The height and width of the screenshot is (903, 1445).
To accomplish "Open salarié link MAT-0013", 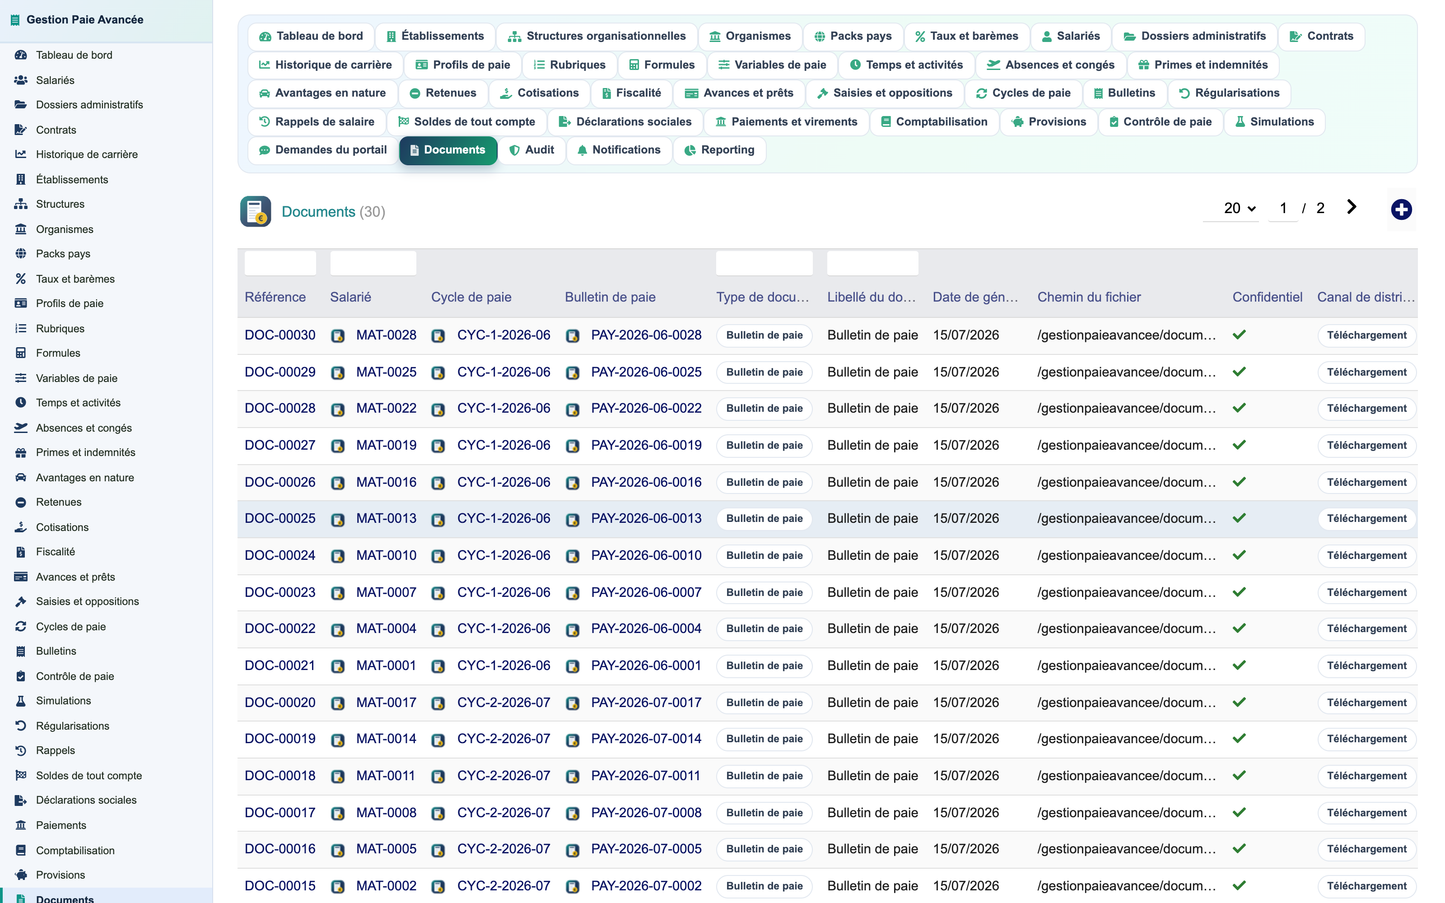I will tap(386, 518).
